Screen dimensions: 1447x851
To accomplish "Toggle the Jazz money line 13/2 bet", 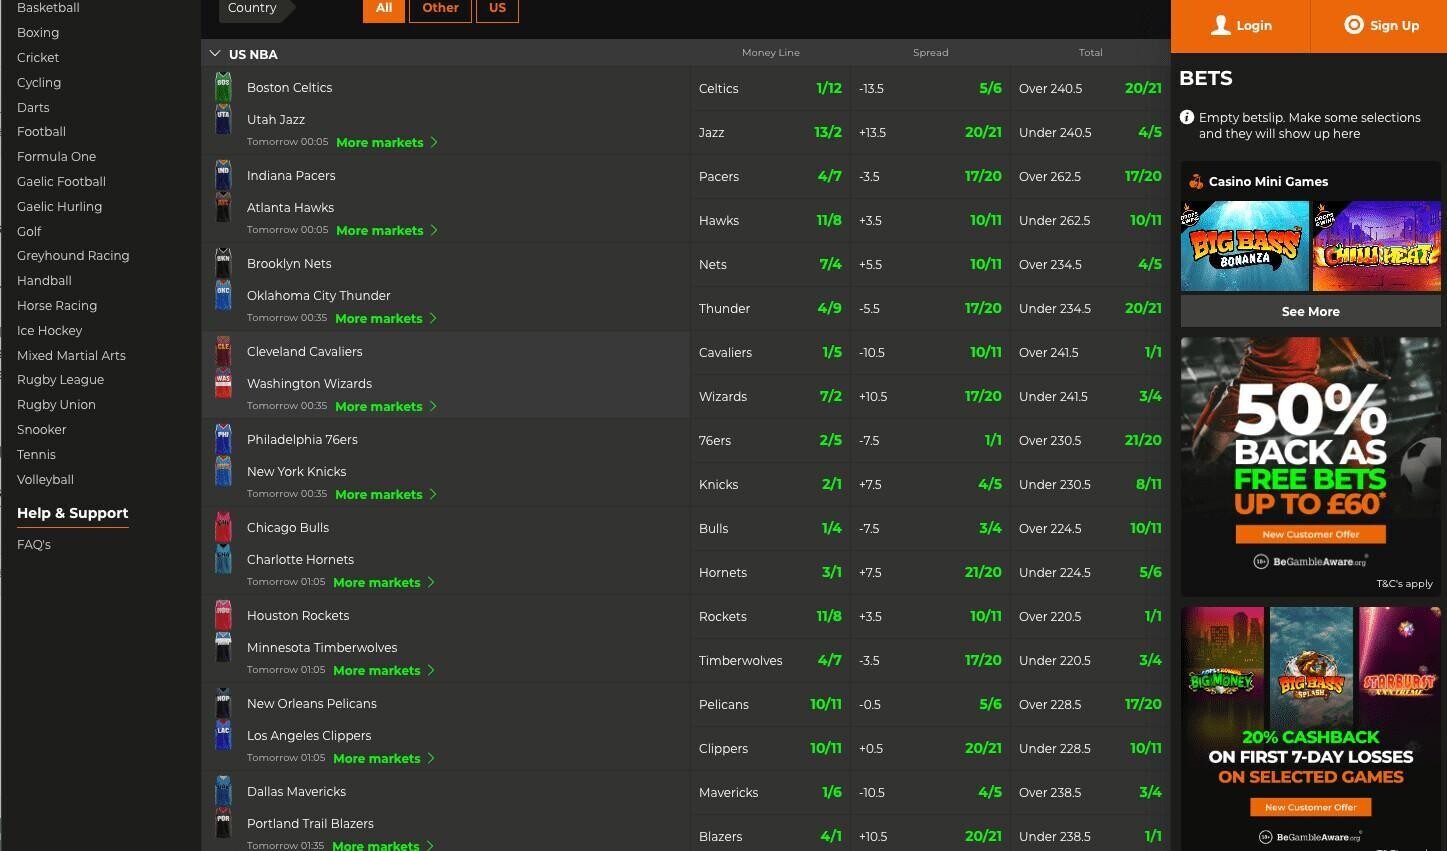I will 770,132.
